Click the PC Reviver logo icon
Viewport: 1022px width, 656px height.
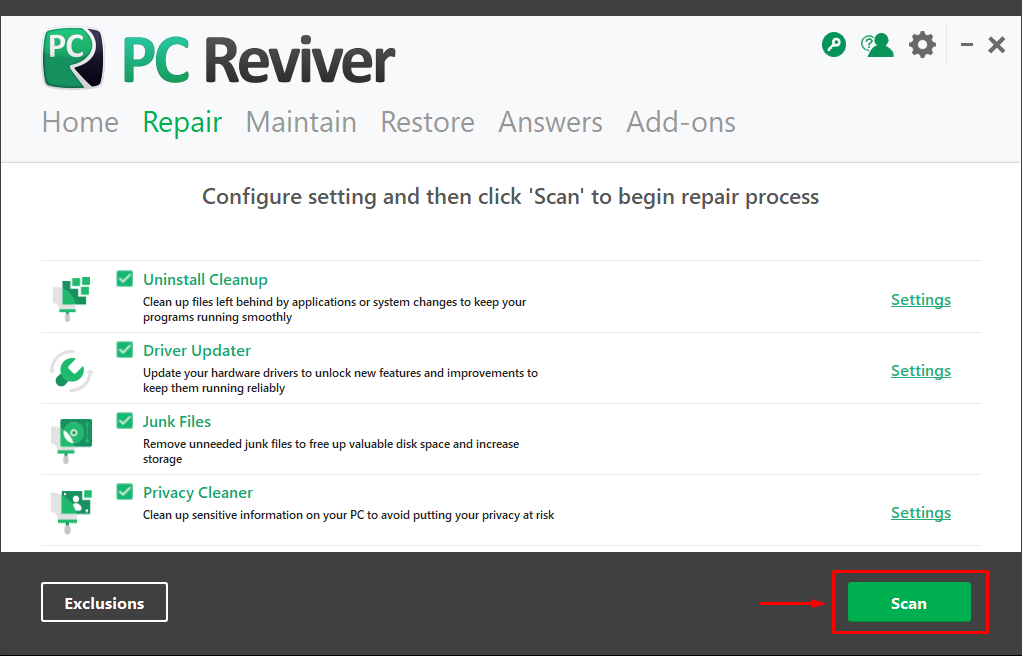(x=73, y=58)
